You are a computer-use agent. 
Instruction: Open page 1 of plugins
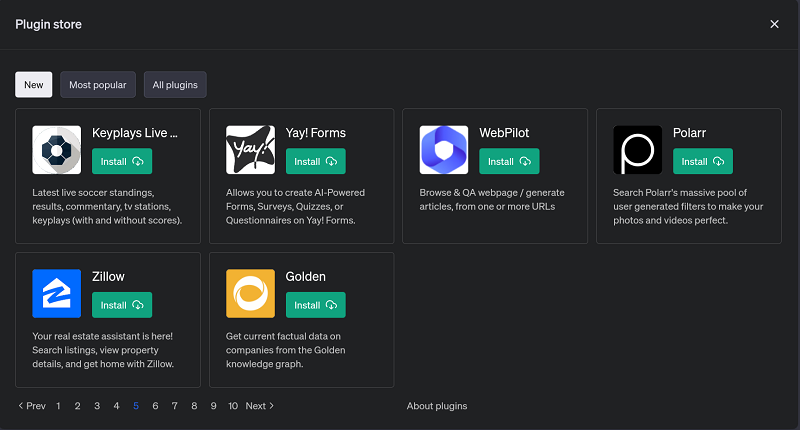pos(58,406)
